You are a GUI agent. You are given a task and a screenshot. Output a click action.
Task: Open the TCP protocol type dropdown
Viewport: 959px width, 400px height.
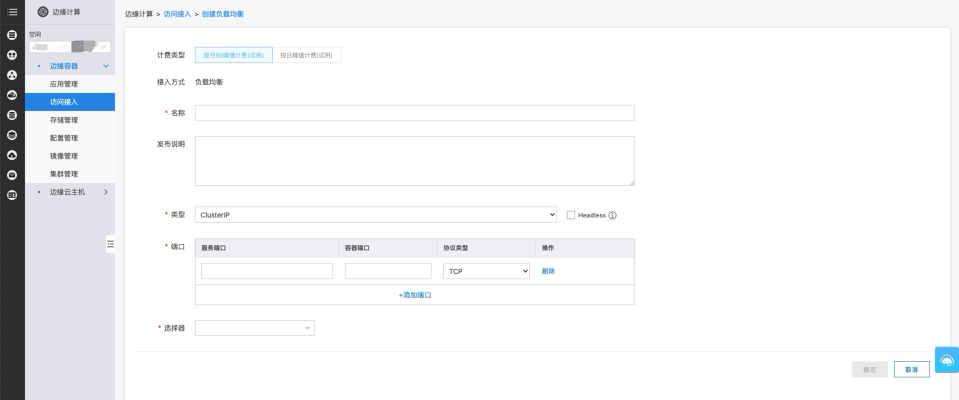click(486, 271)
